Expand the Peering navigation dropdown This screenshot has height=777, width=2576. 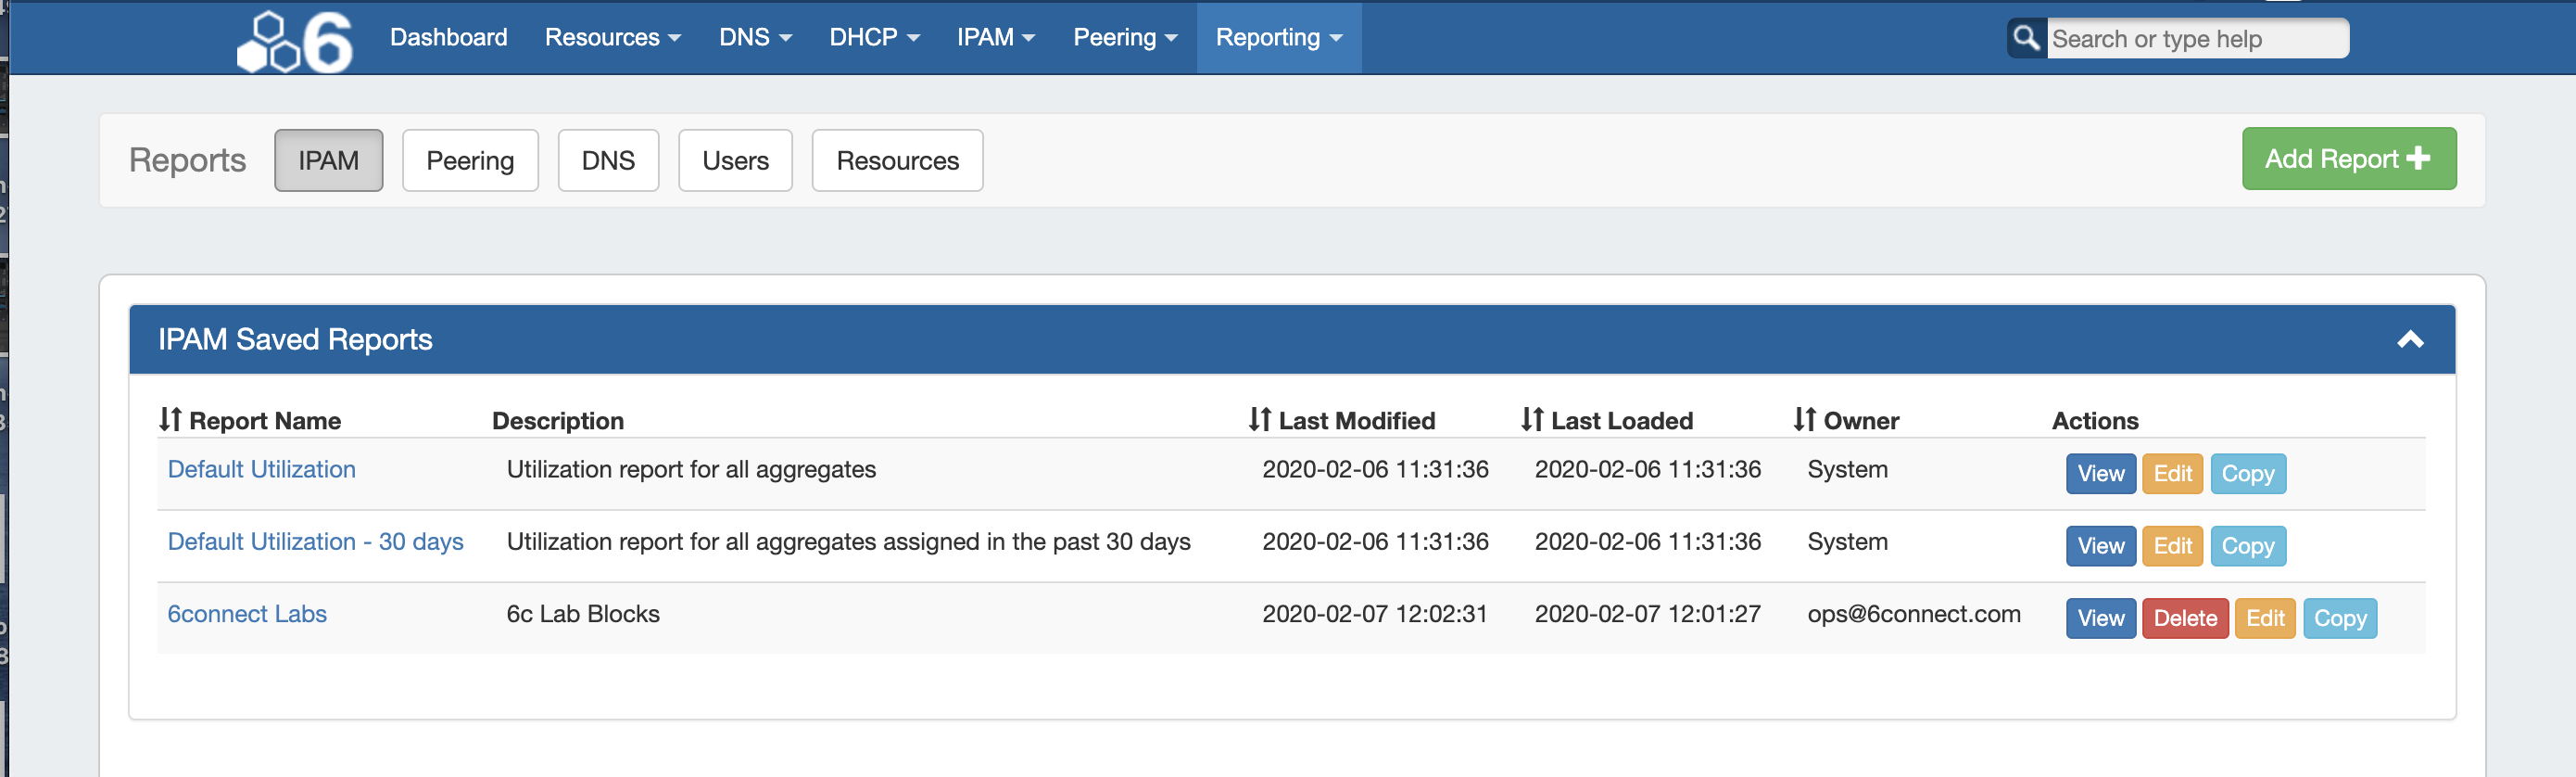tap(1125, 38)
